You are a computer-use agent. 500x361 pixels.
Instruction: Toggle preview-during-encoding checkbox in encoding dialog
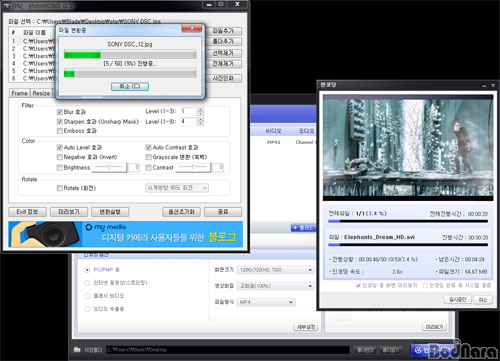pos(358,286)
